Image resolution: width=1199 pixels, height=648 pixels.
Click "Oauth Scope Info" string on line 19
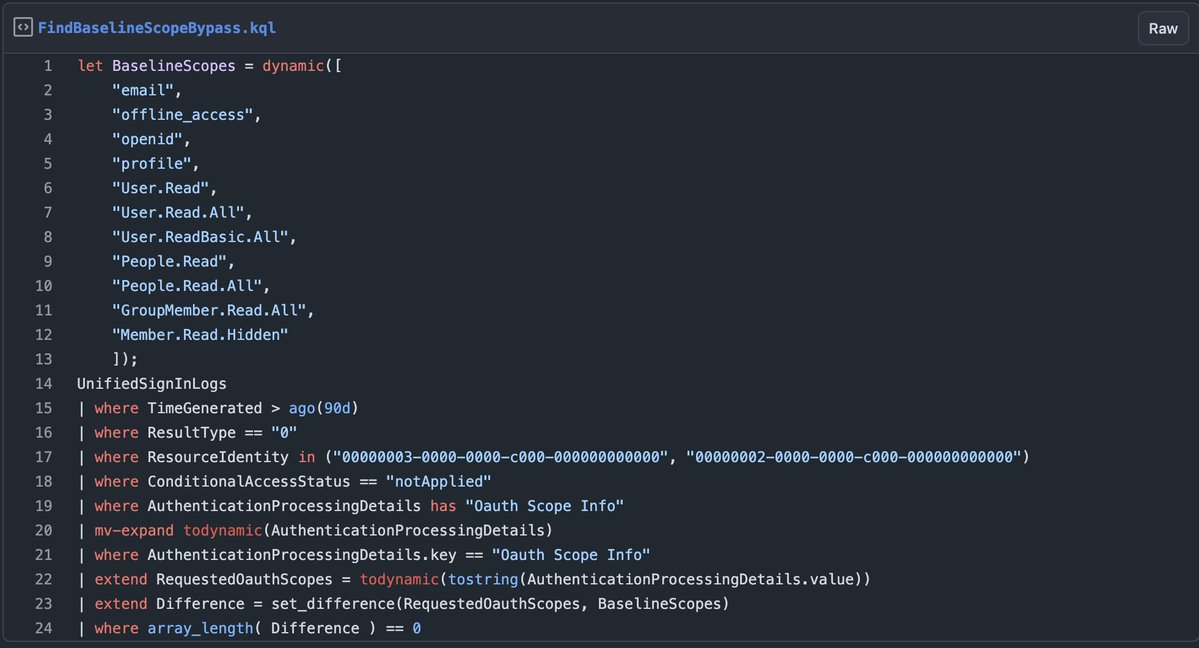[x=545, y=506]
